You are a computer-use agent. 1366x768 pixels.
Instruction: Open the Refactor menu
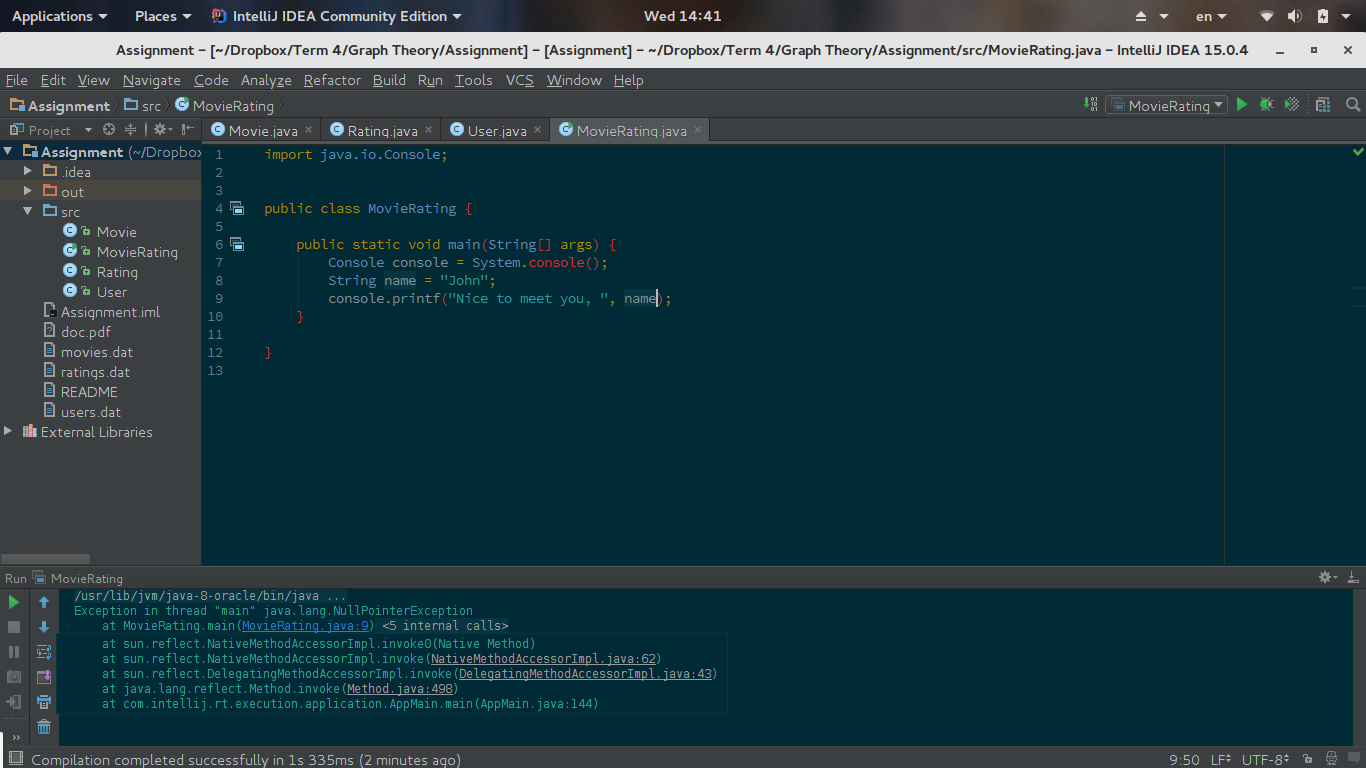click(x=332, y=80)
